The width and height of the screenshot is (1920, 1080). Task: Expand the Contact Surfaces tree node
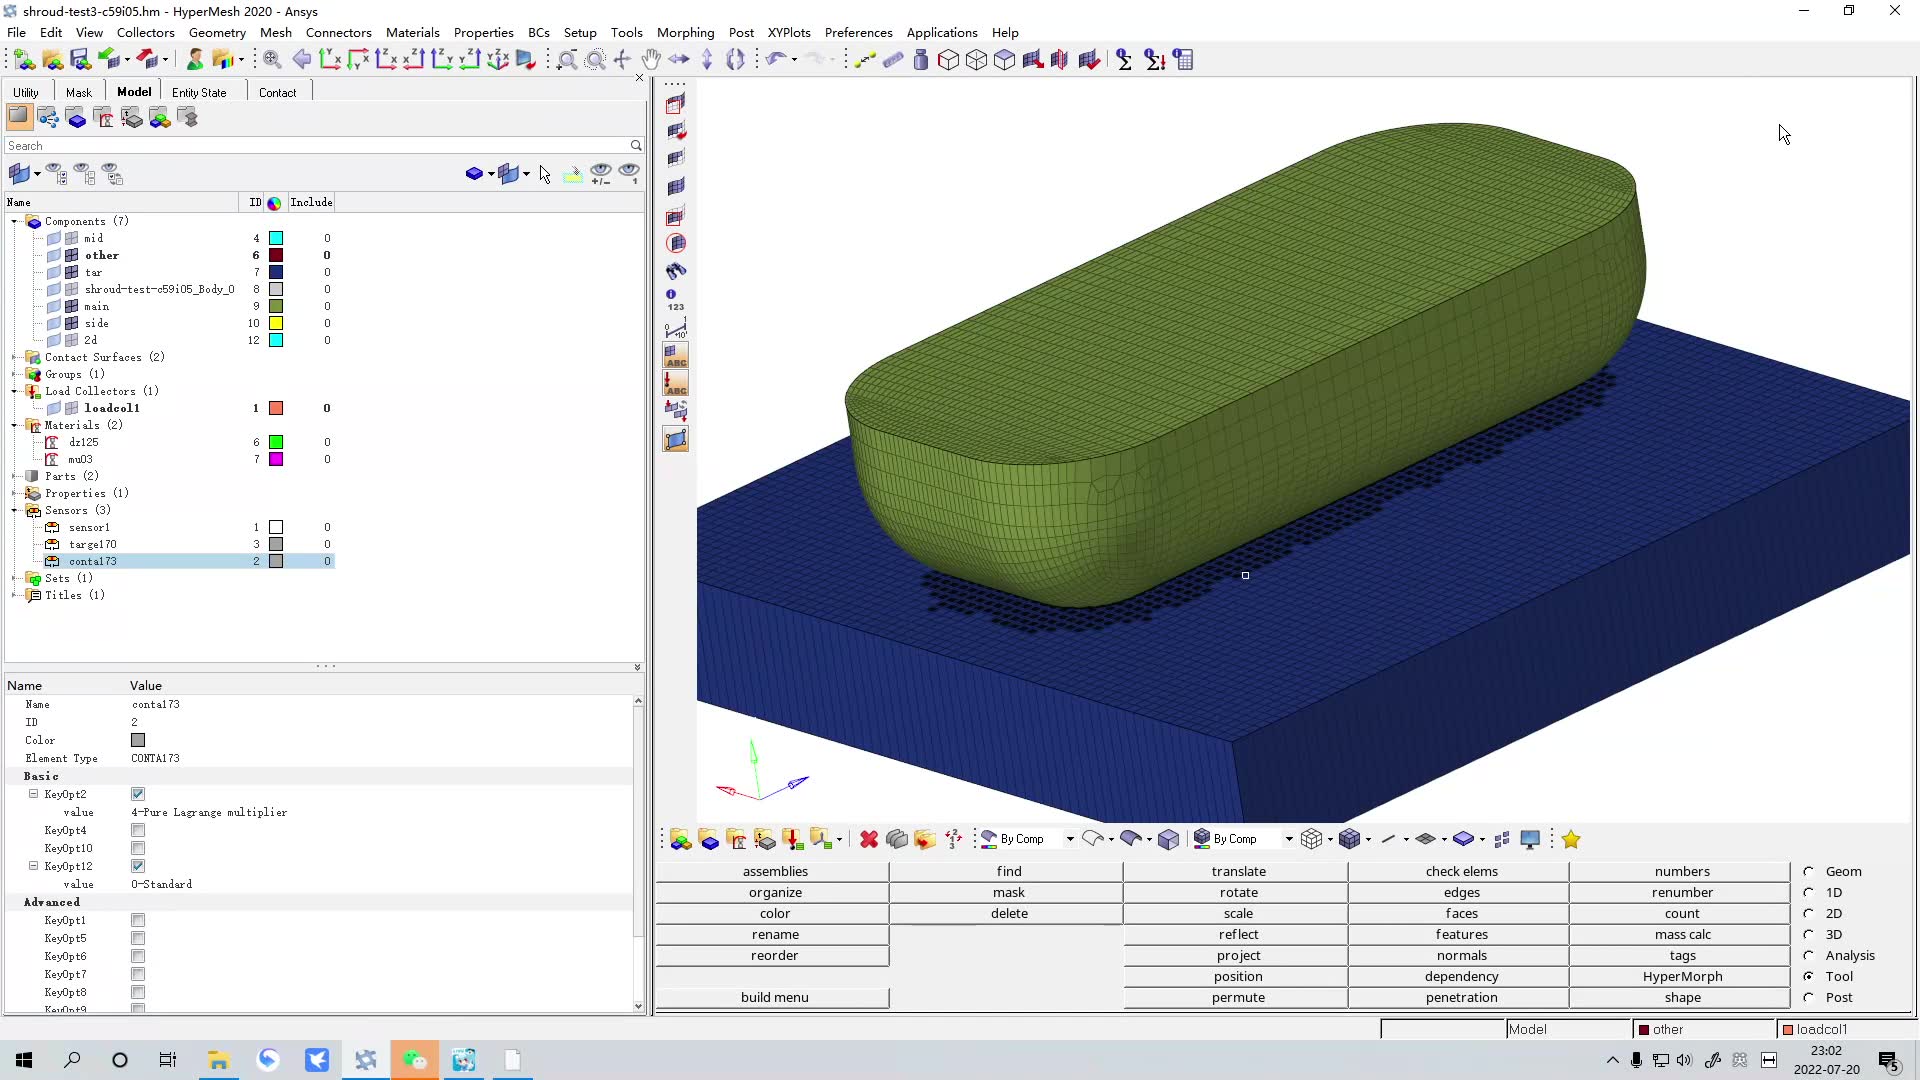15,357
